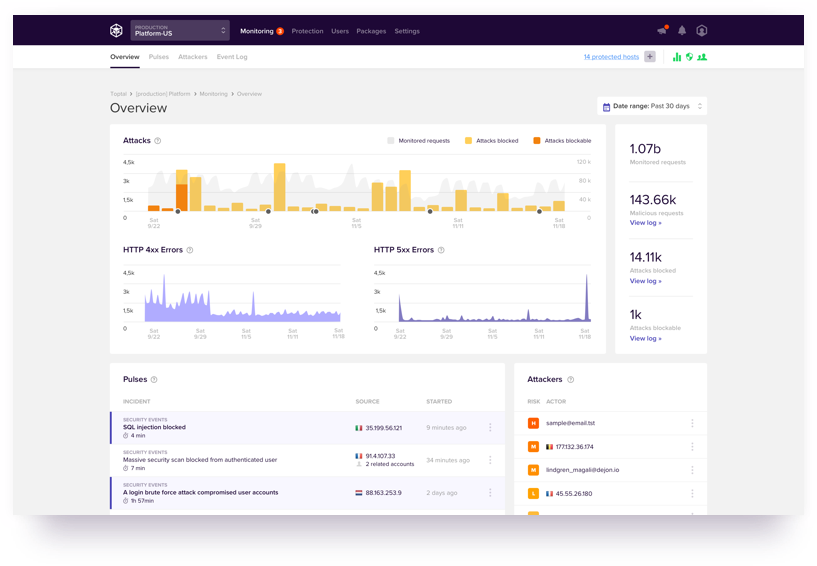Switch to the Event Log tab
817x566 pixels.
(232, 57)
